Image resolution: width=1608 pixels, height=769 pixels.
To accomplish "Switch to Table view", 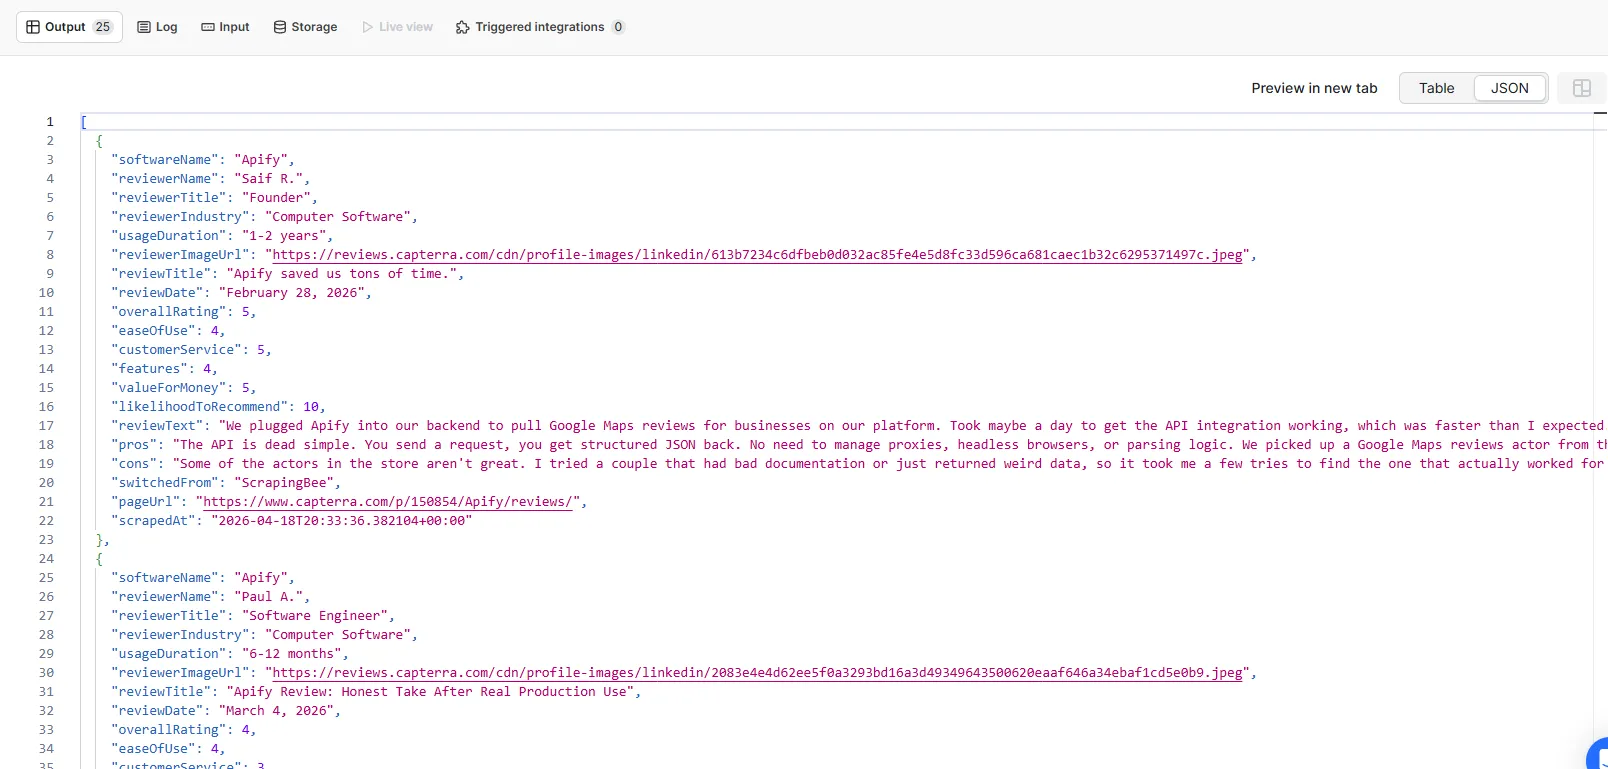I will pyautogui.click(x=1436, y=88).
